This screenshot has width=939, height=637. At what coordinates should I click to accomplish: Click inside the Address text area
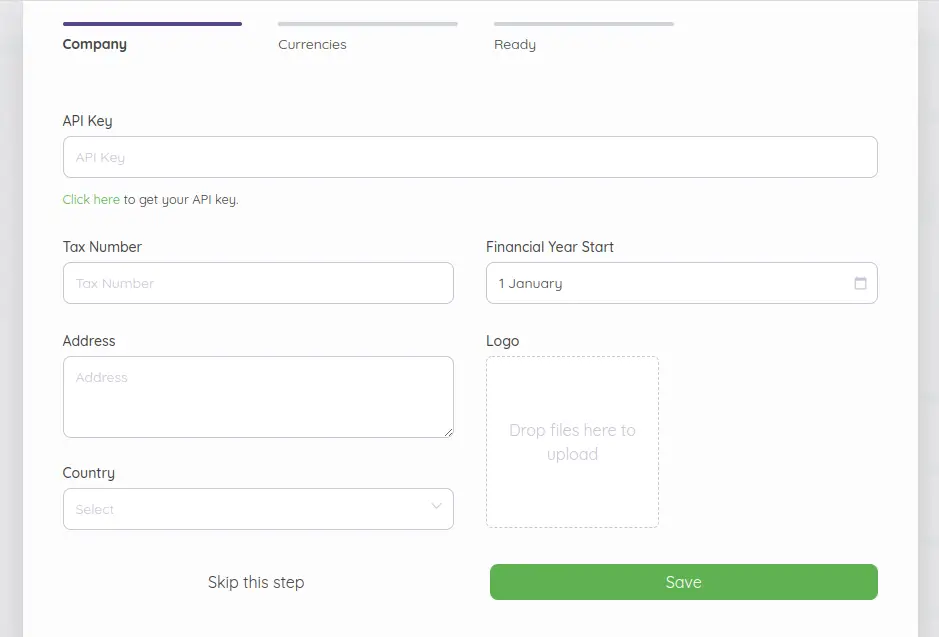coord(258,397)
